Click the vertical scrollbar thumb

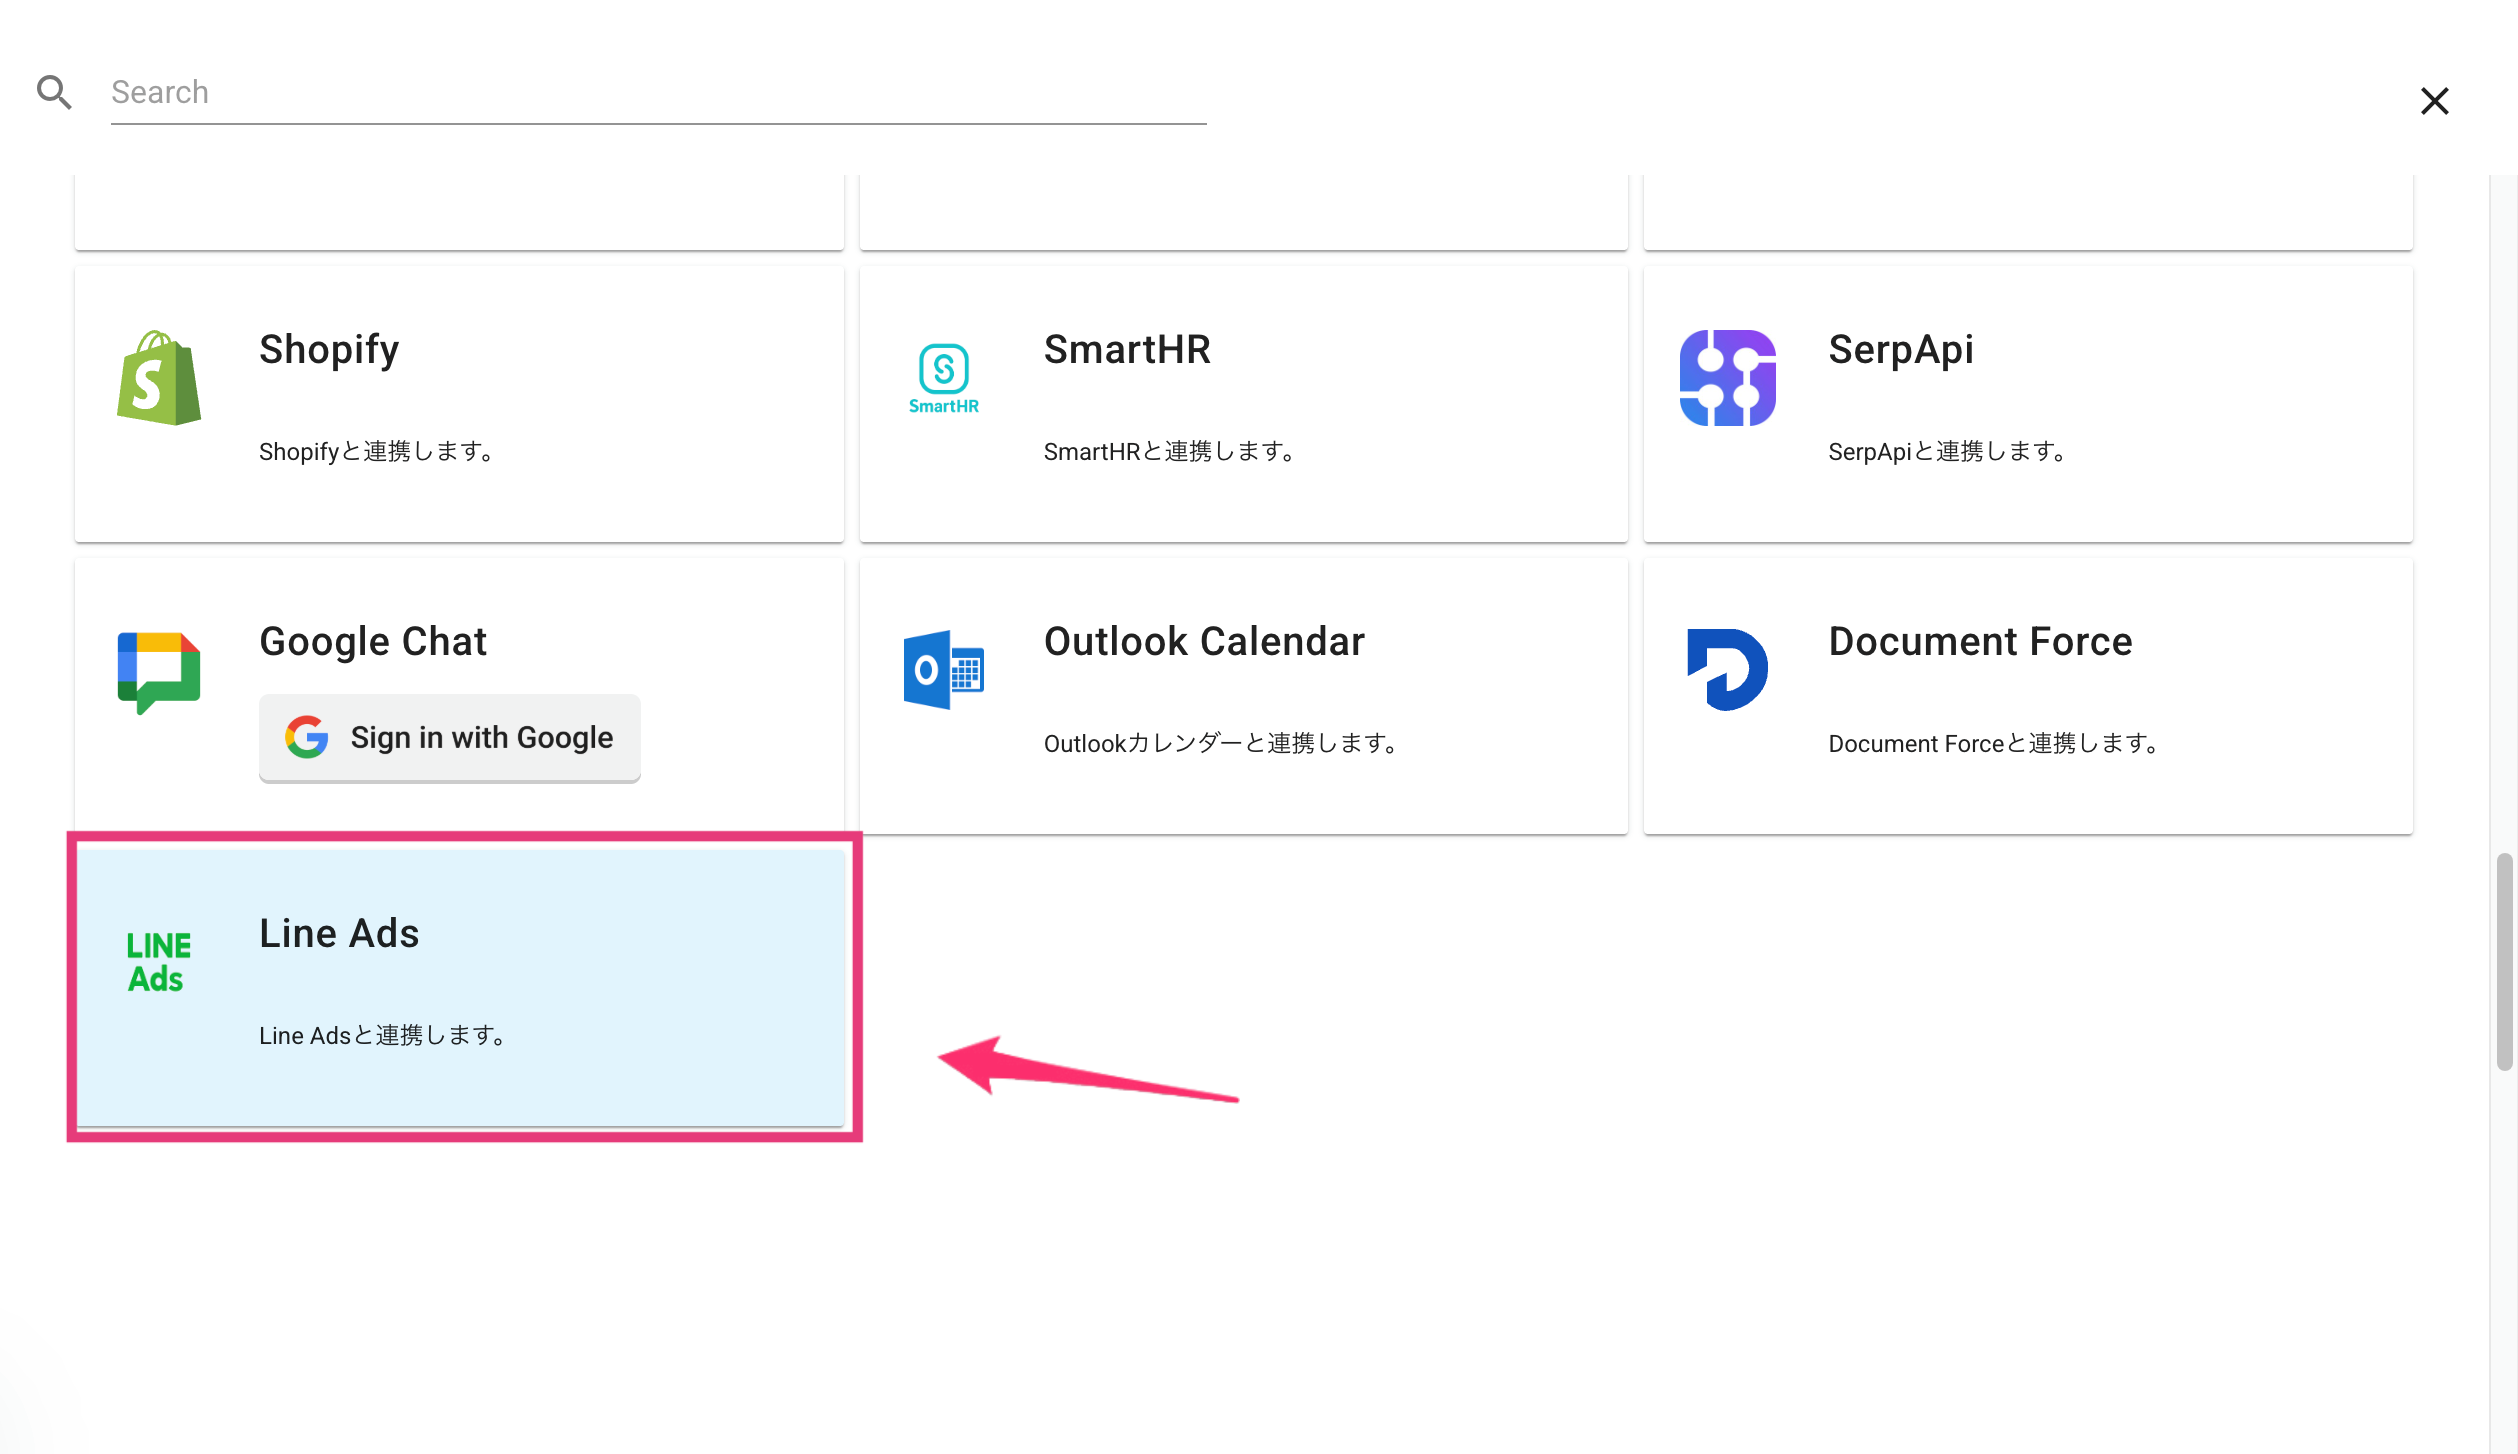point(2503,961)
